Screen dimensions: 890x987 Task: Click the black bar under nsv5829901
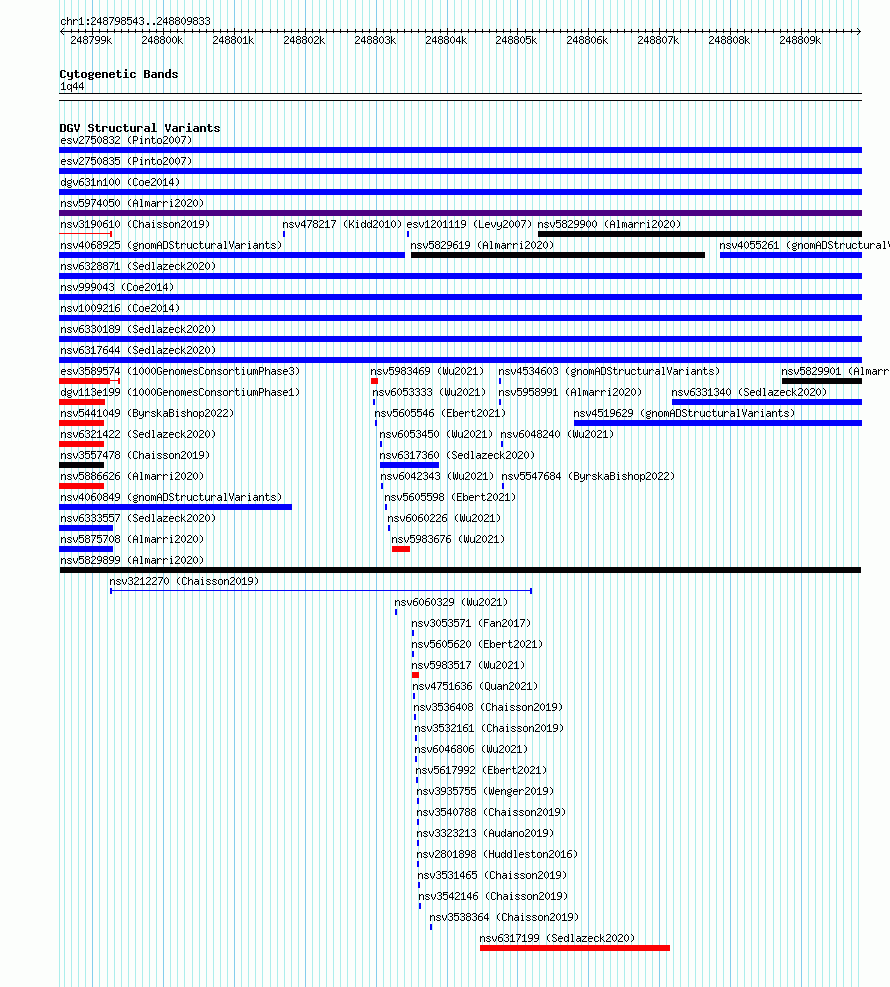pyautogui.click(x=821, y=381)
